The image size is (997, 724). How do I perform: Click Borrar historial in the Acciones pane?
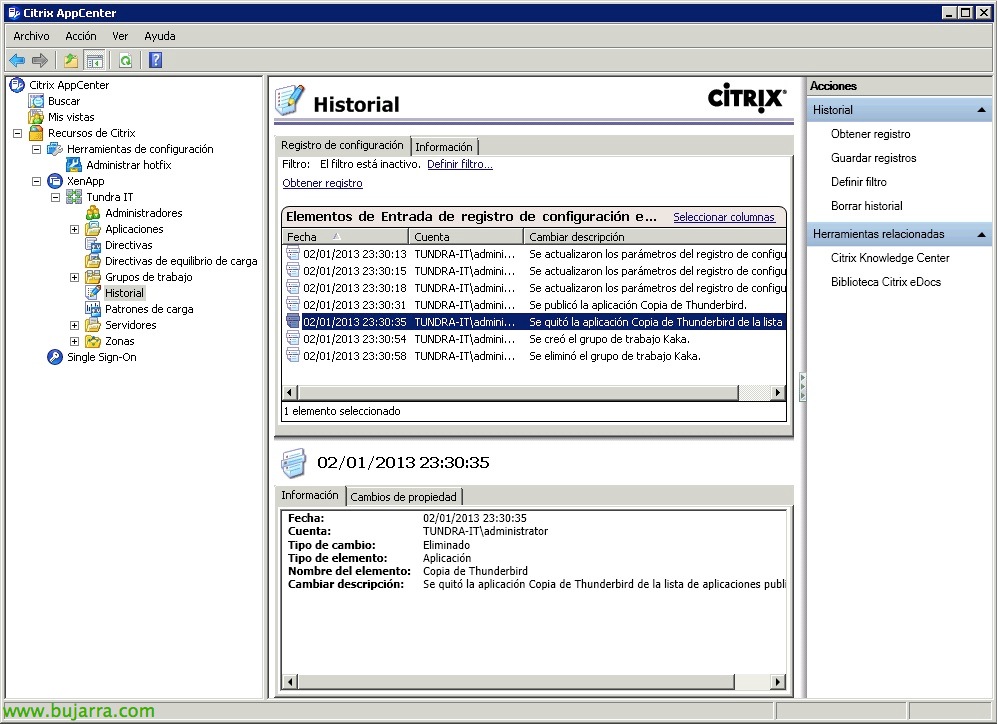click(x=867, y=206)
